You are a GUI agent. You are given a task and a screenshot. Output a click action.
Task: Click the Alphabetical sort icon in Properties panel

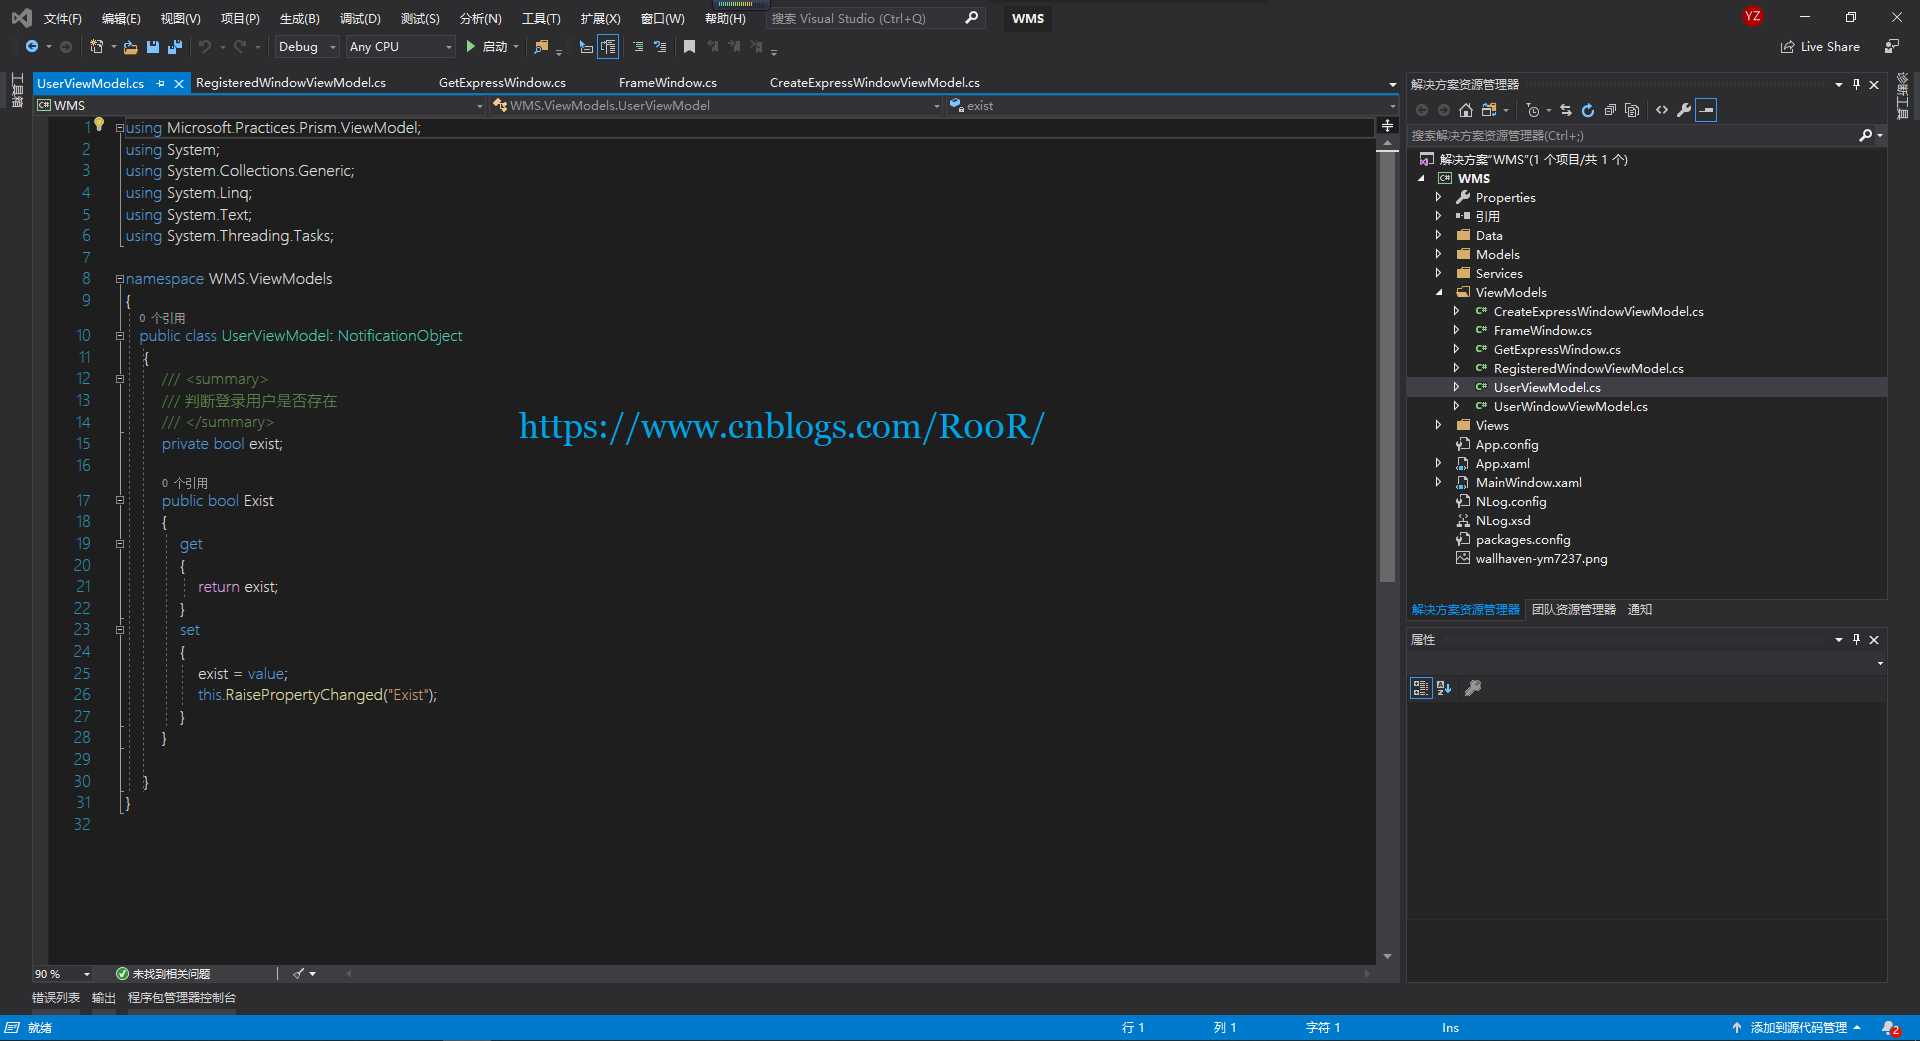(1444, 688)
